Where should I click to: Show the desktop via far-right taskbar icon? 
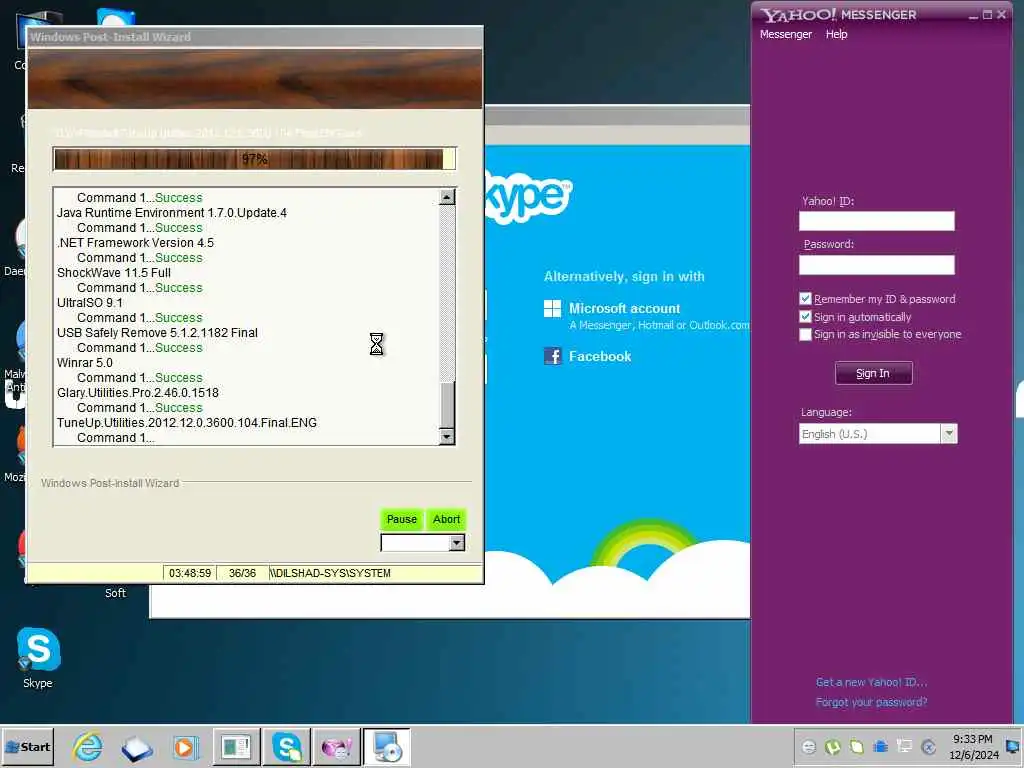point(1014,746)
